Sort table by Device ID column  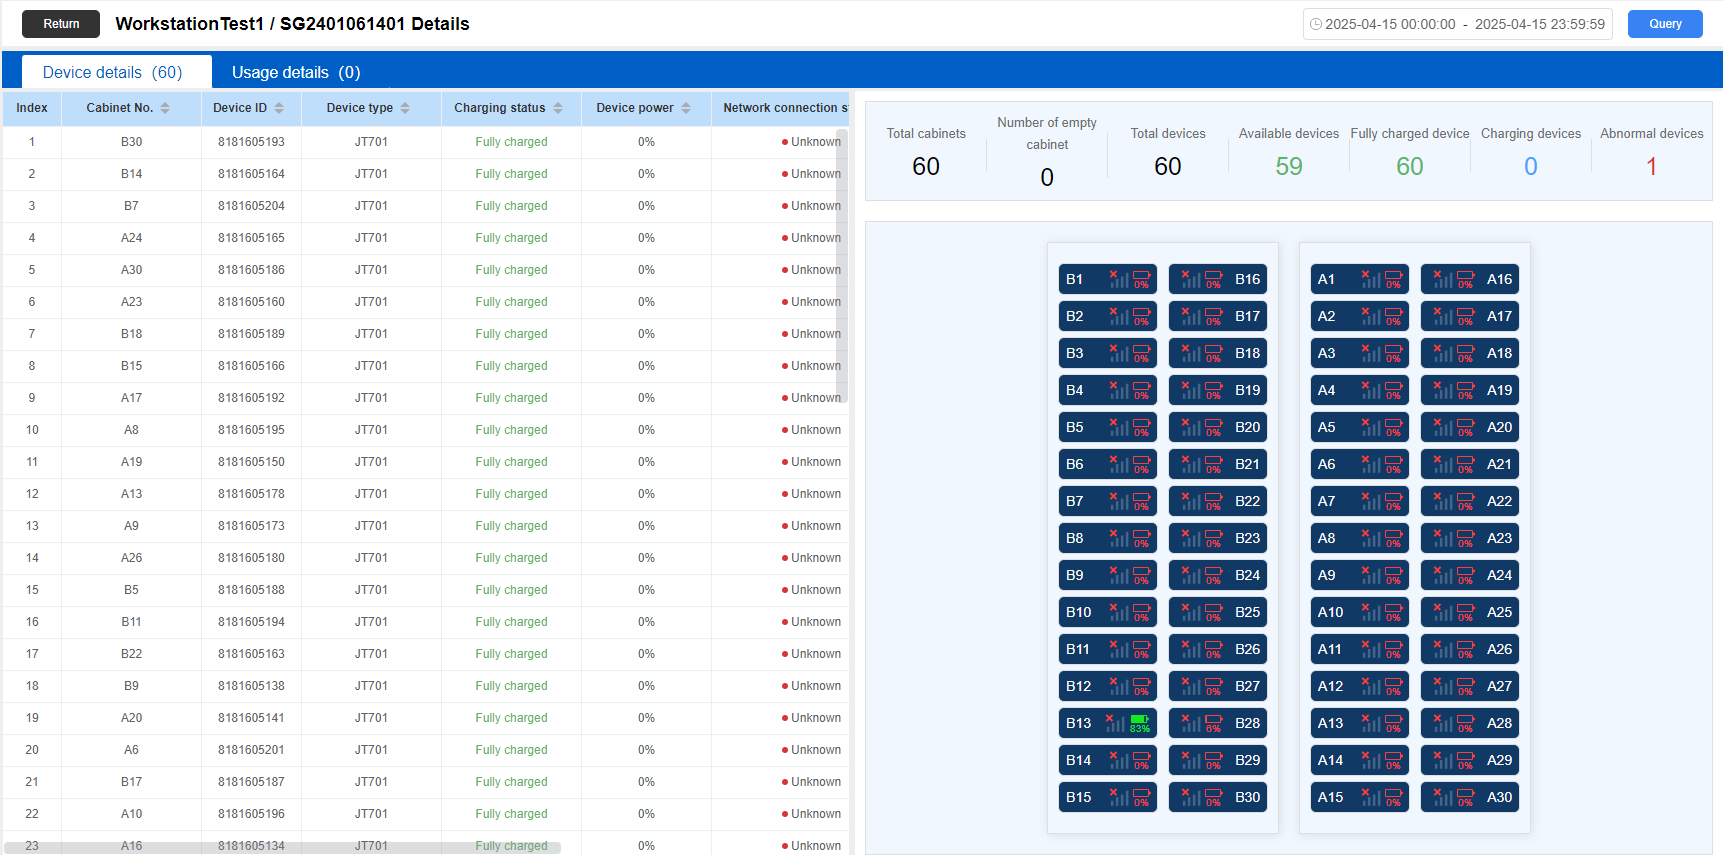[279, 108]
